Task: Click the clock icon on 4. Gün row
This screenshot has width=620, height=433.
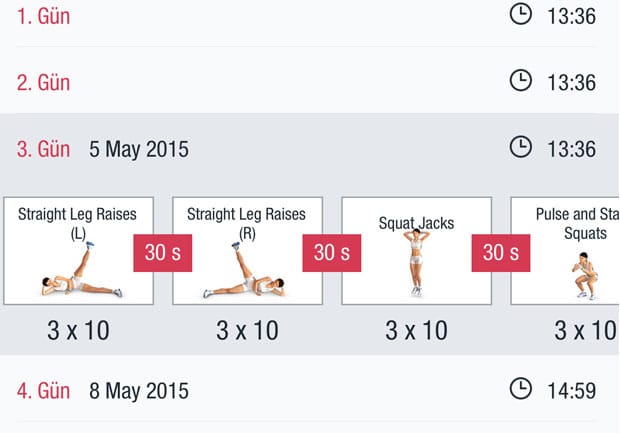Action: click(520, 389)
